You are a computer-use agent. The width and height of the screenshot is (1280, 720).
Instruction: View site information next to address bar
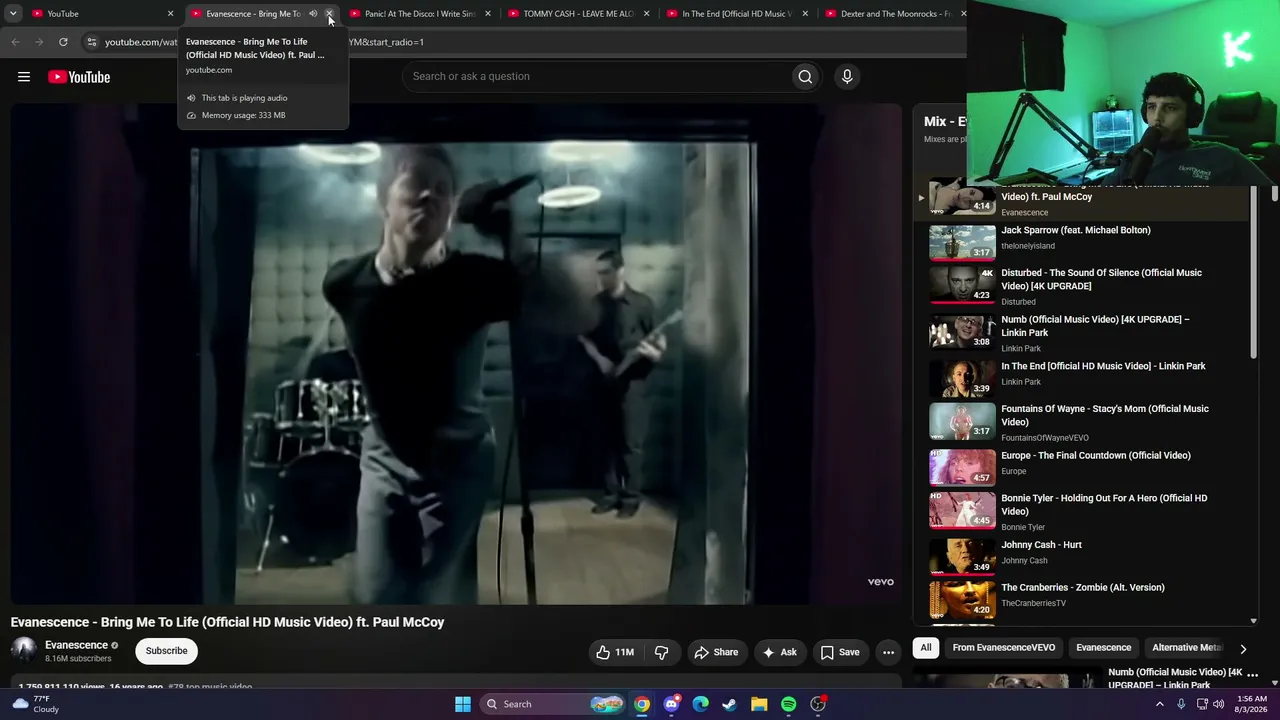click(x=92, y=42)
